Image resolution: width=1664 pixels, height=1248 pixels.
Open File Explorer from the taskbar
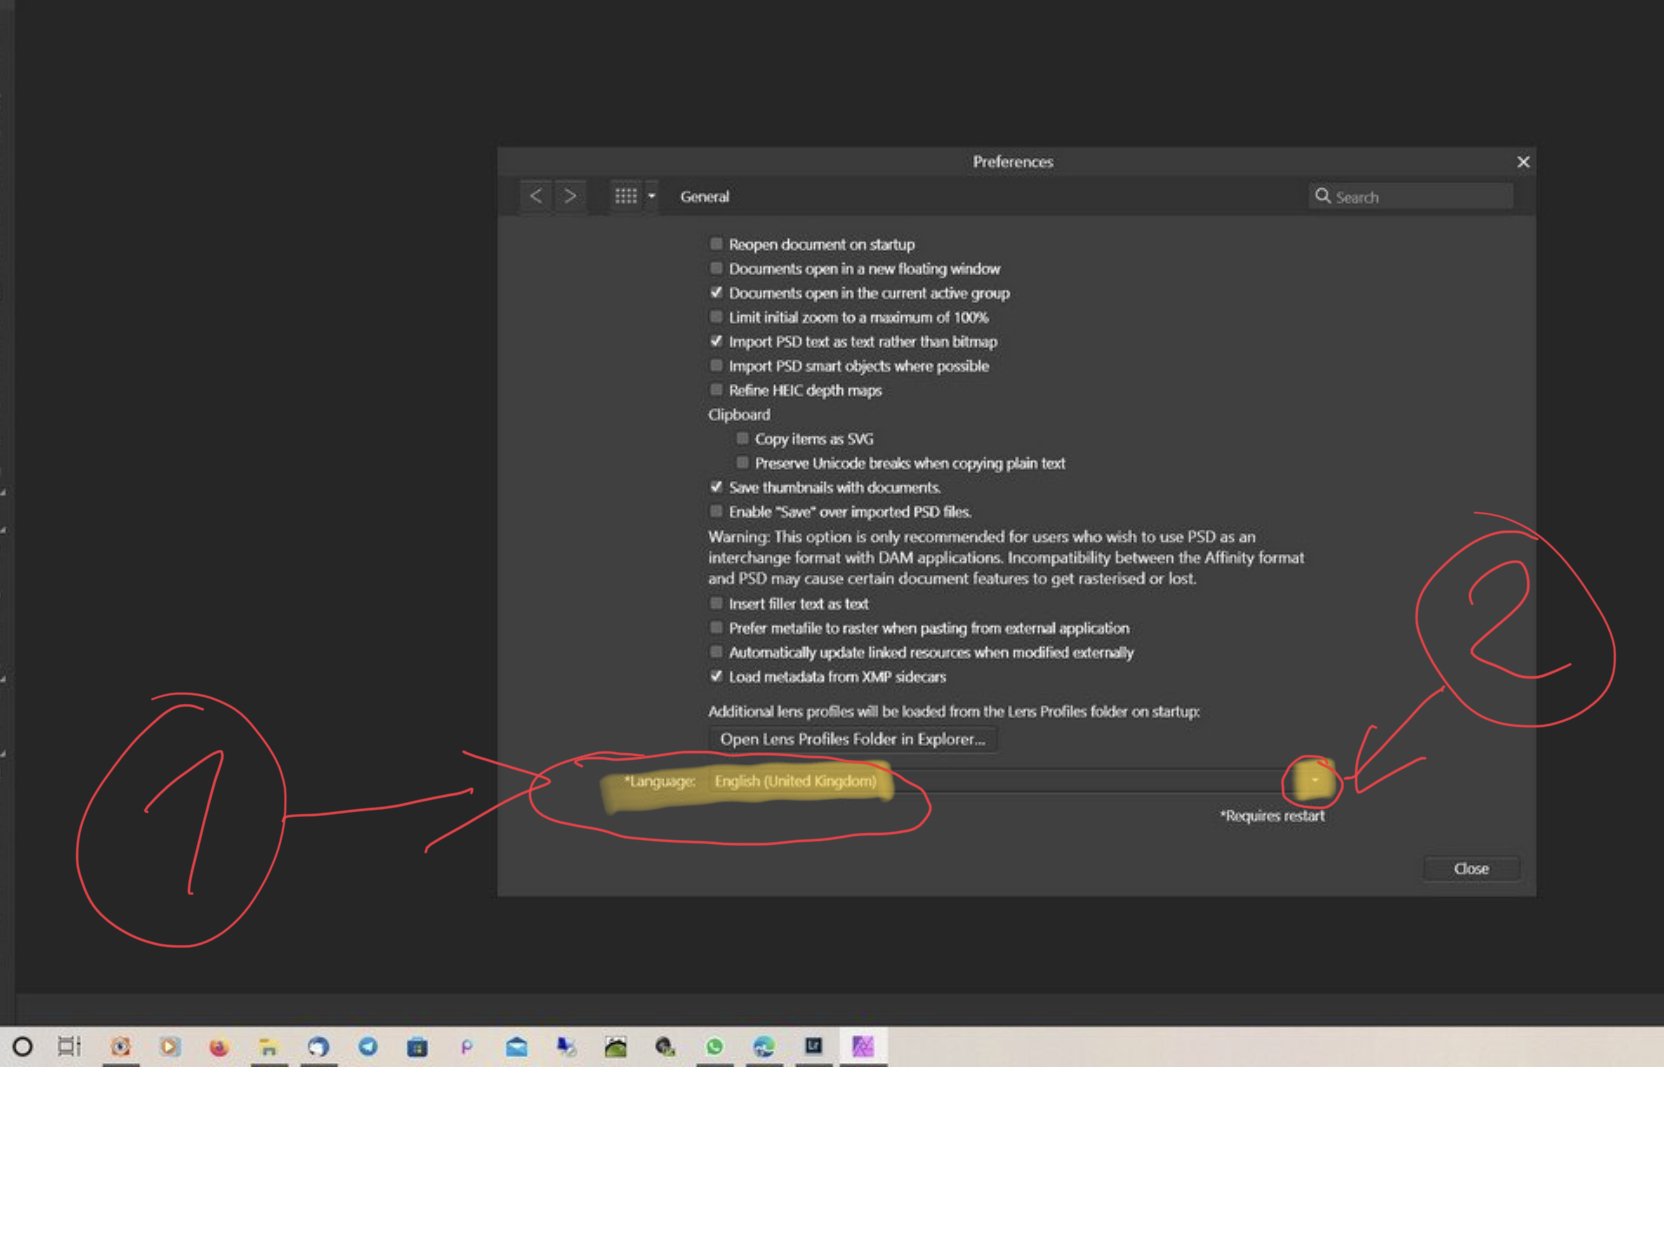tap(269, 1047)
